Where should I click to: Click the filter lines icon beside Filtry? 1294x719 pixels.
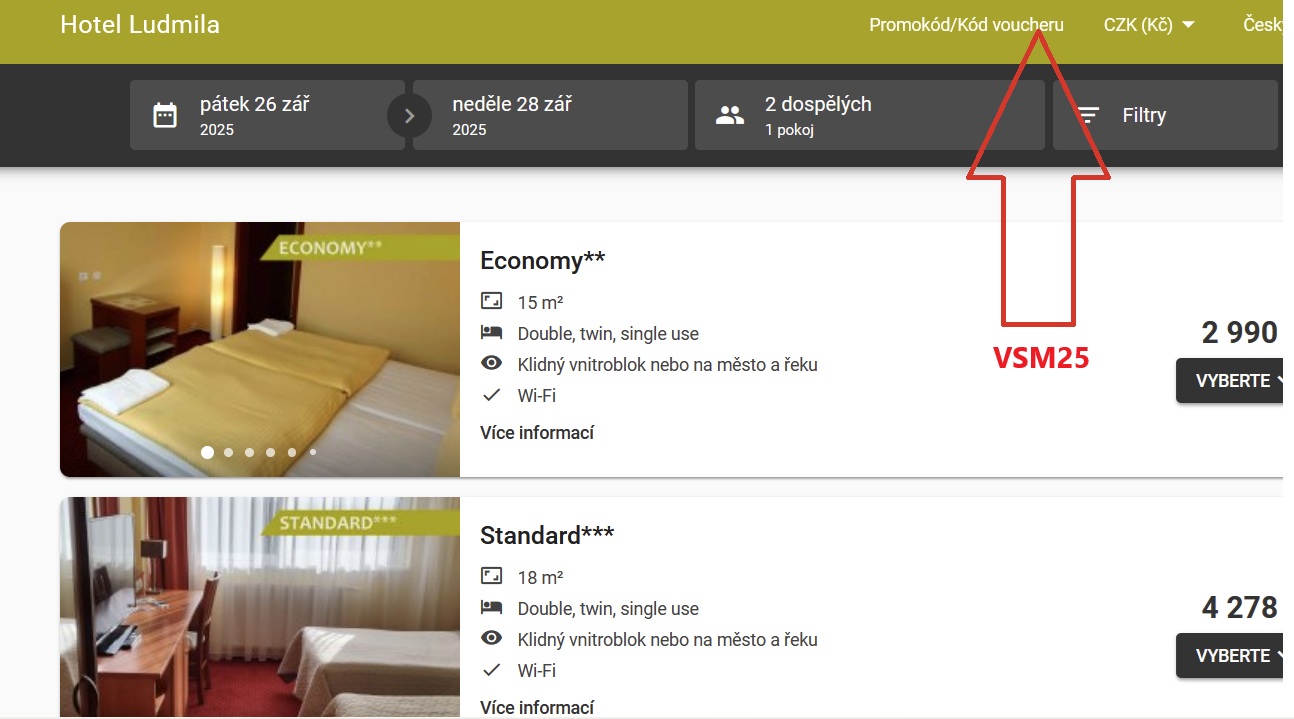(x=1088, y=115)
